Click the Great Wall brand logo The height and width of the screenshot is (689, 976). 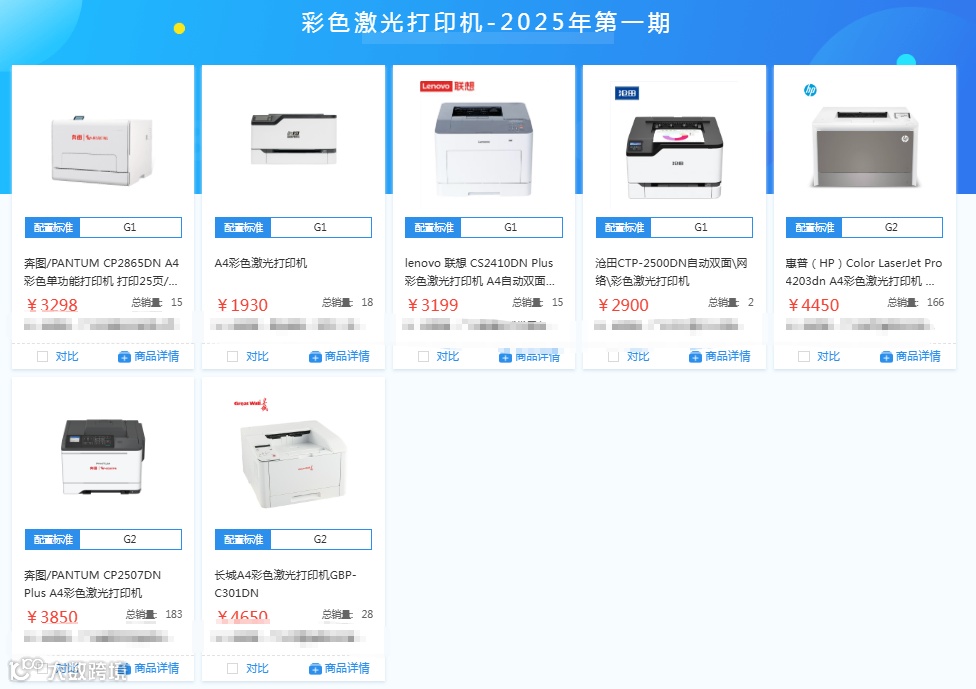point(250,404)
